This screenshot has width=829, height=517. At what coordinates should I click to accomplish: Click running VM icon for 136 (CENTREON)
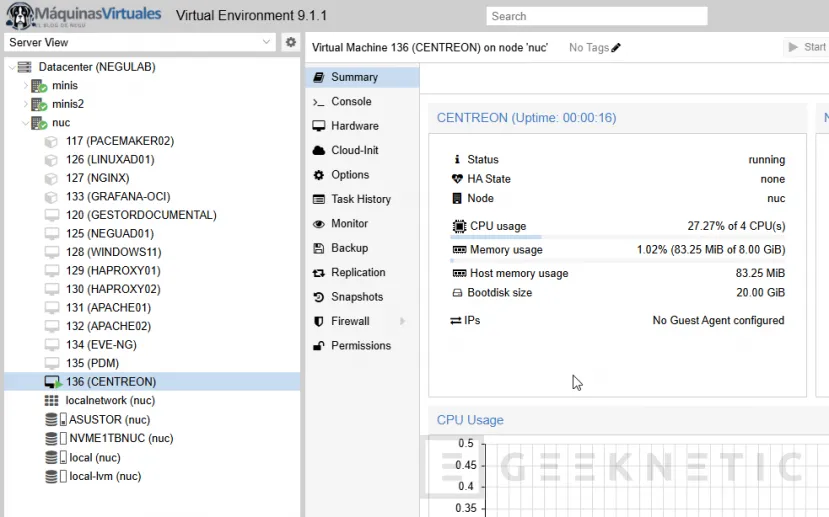click(x=53, y=382)
